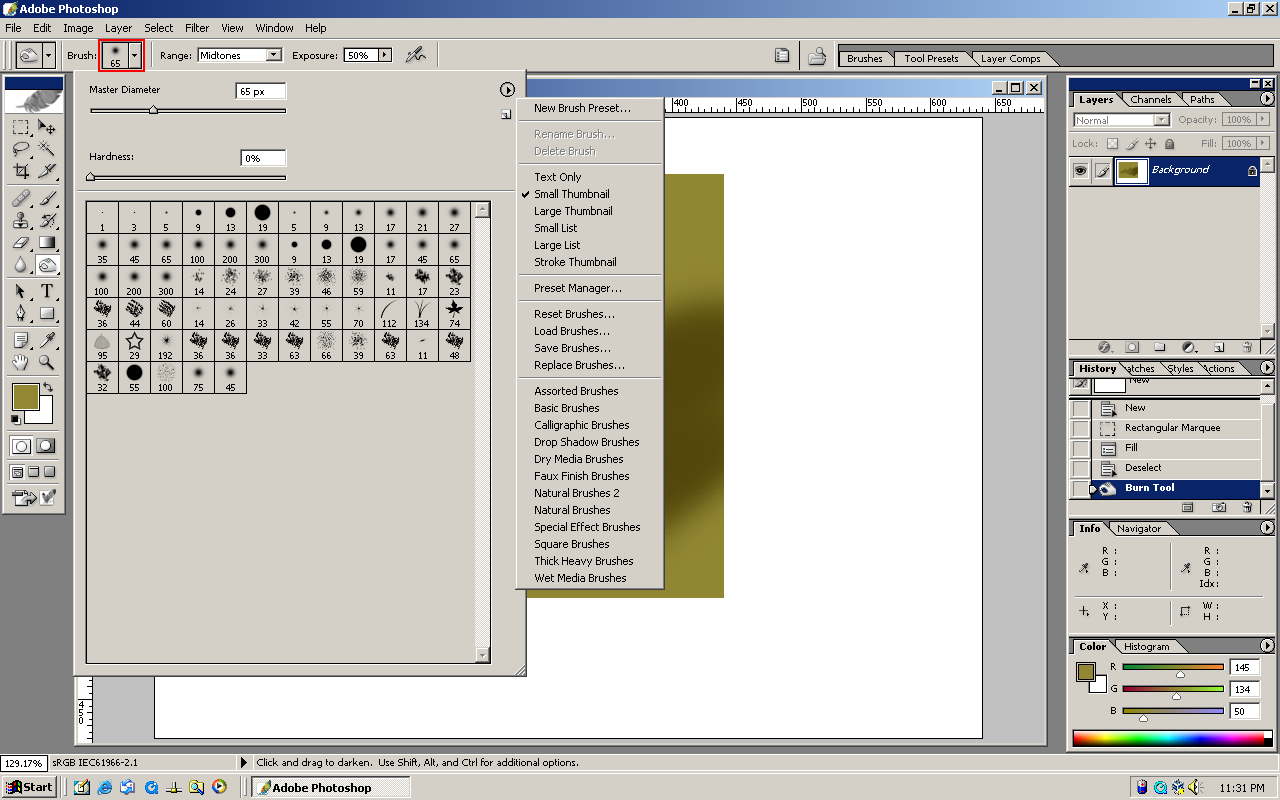Click the Master Diameter slider handle

coord(153,110)
